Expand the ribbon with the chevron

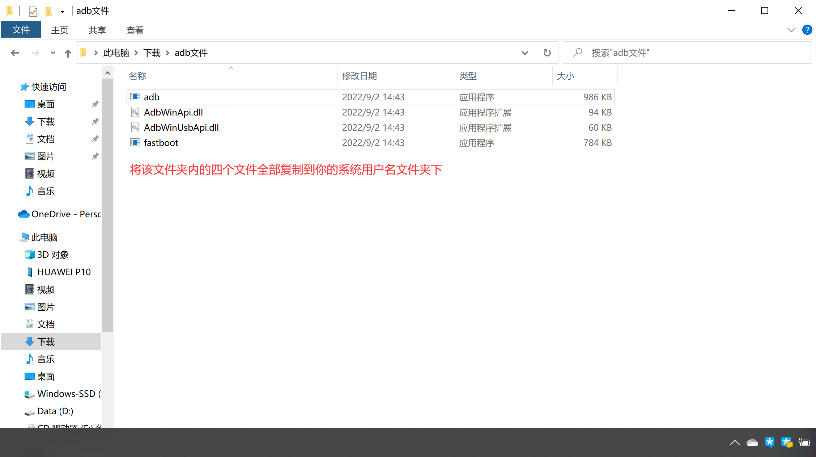click(x=790, y=30)
